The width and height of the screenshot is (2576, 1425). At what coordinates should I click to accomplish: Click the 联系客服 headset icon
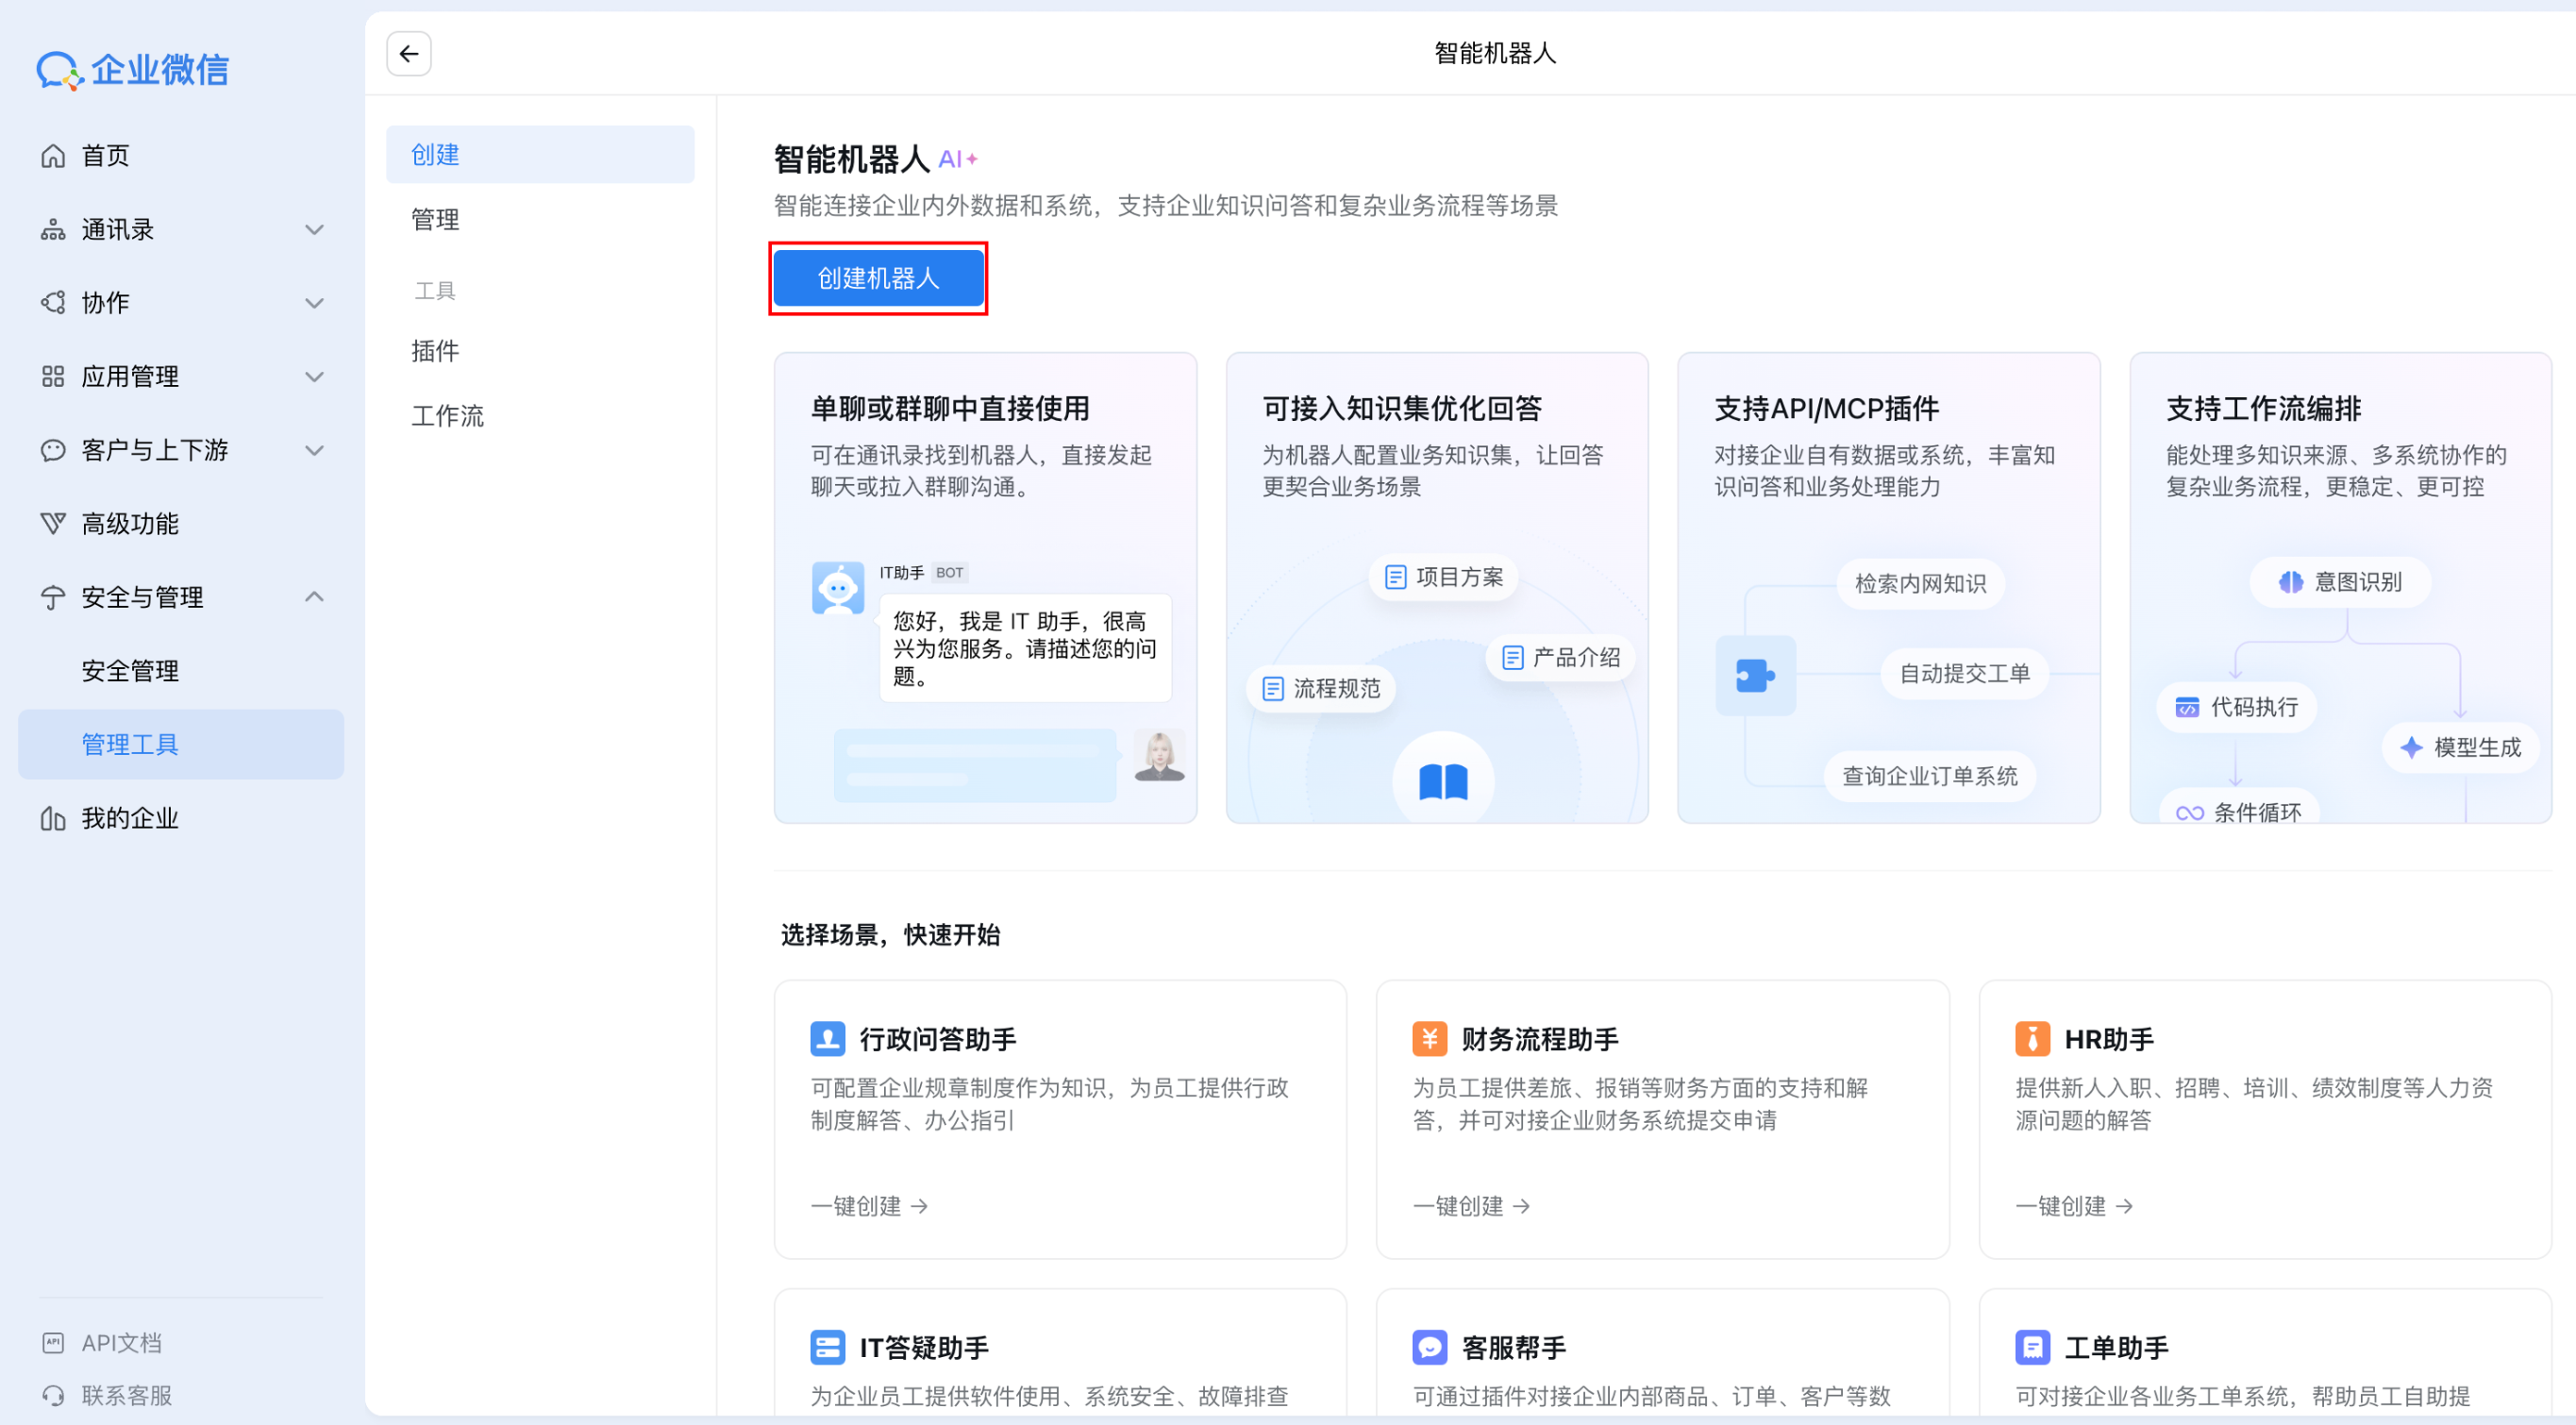(x=53, y=1396)
